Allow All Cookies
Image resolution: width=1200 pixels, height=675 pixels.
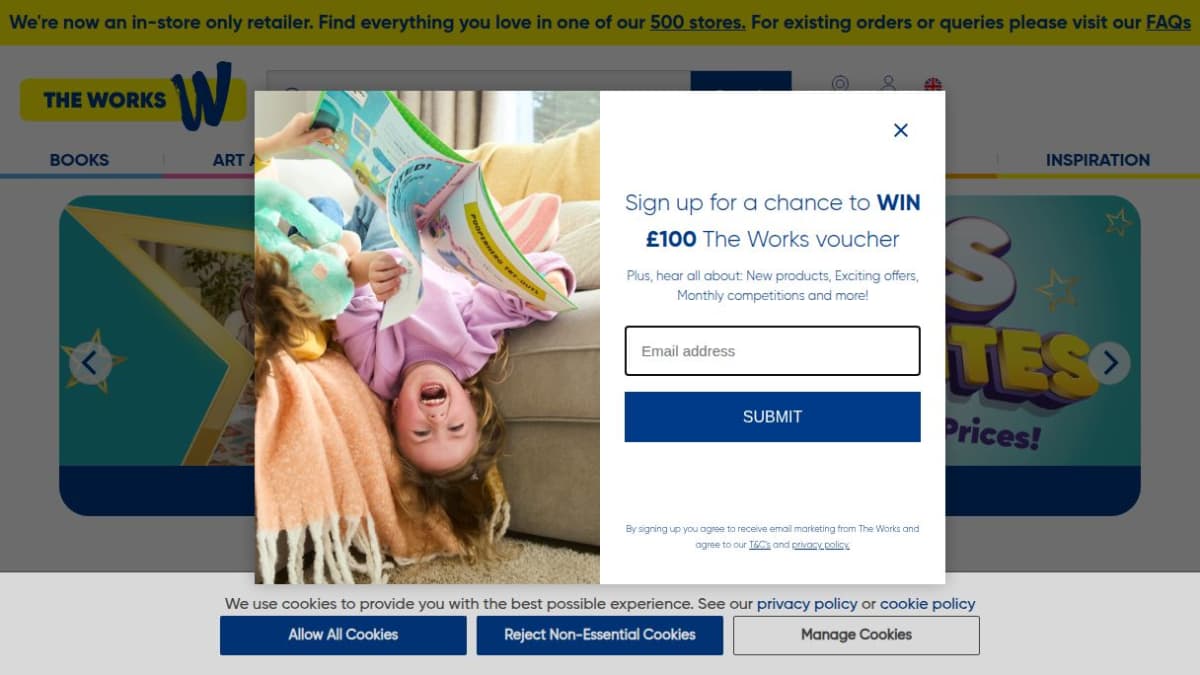pyautogui.click(x=343, y=635)
